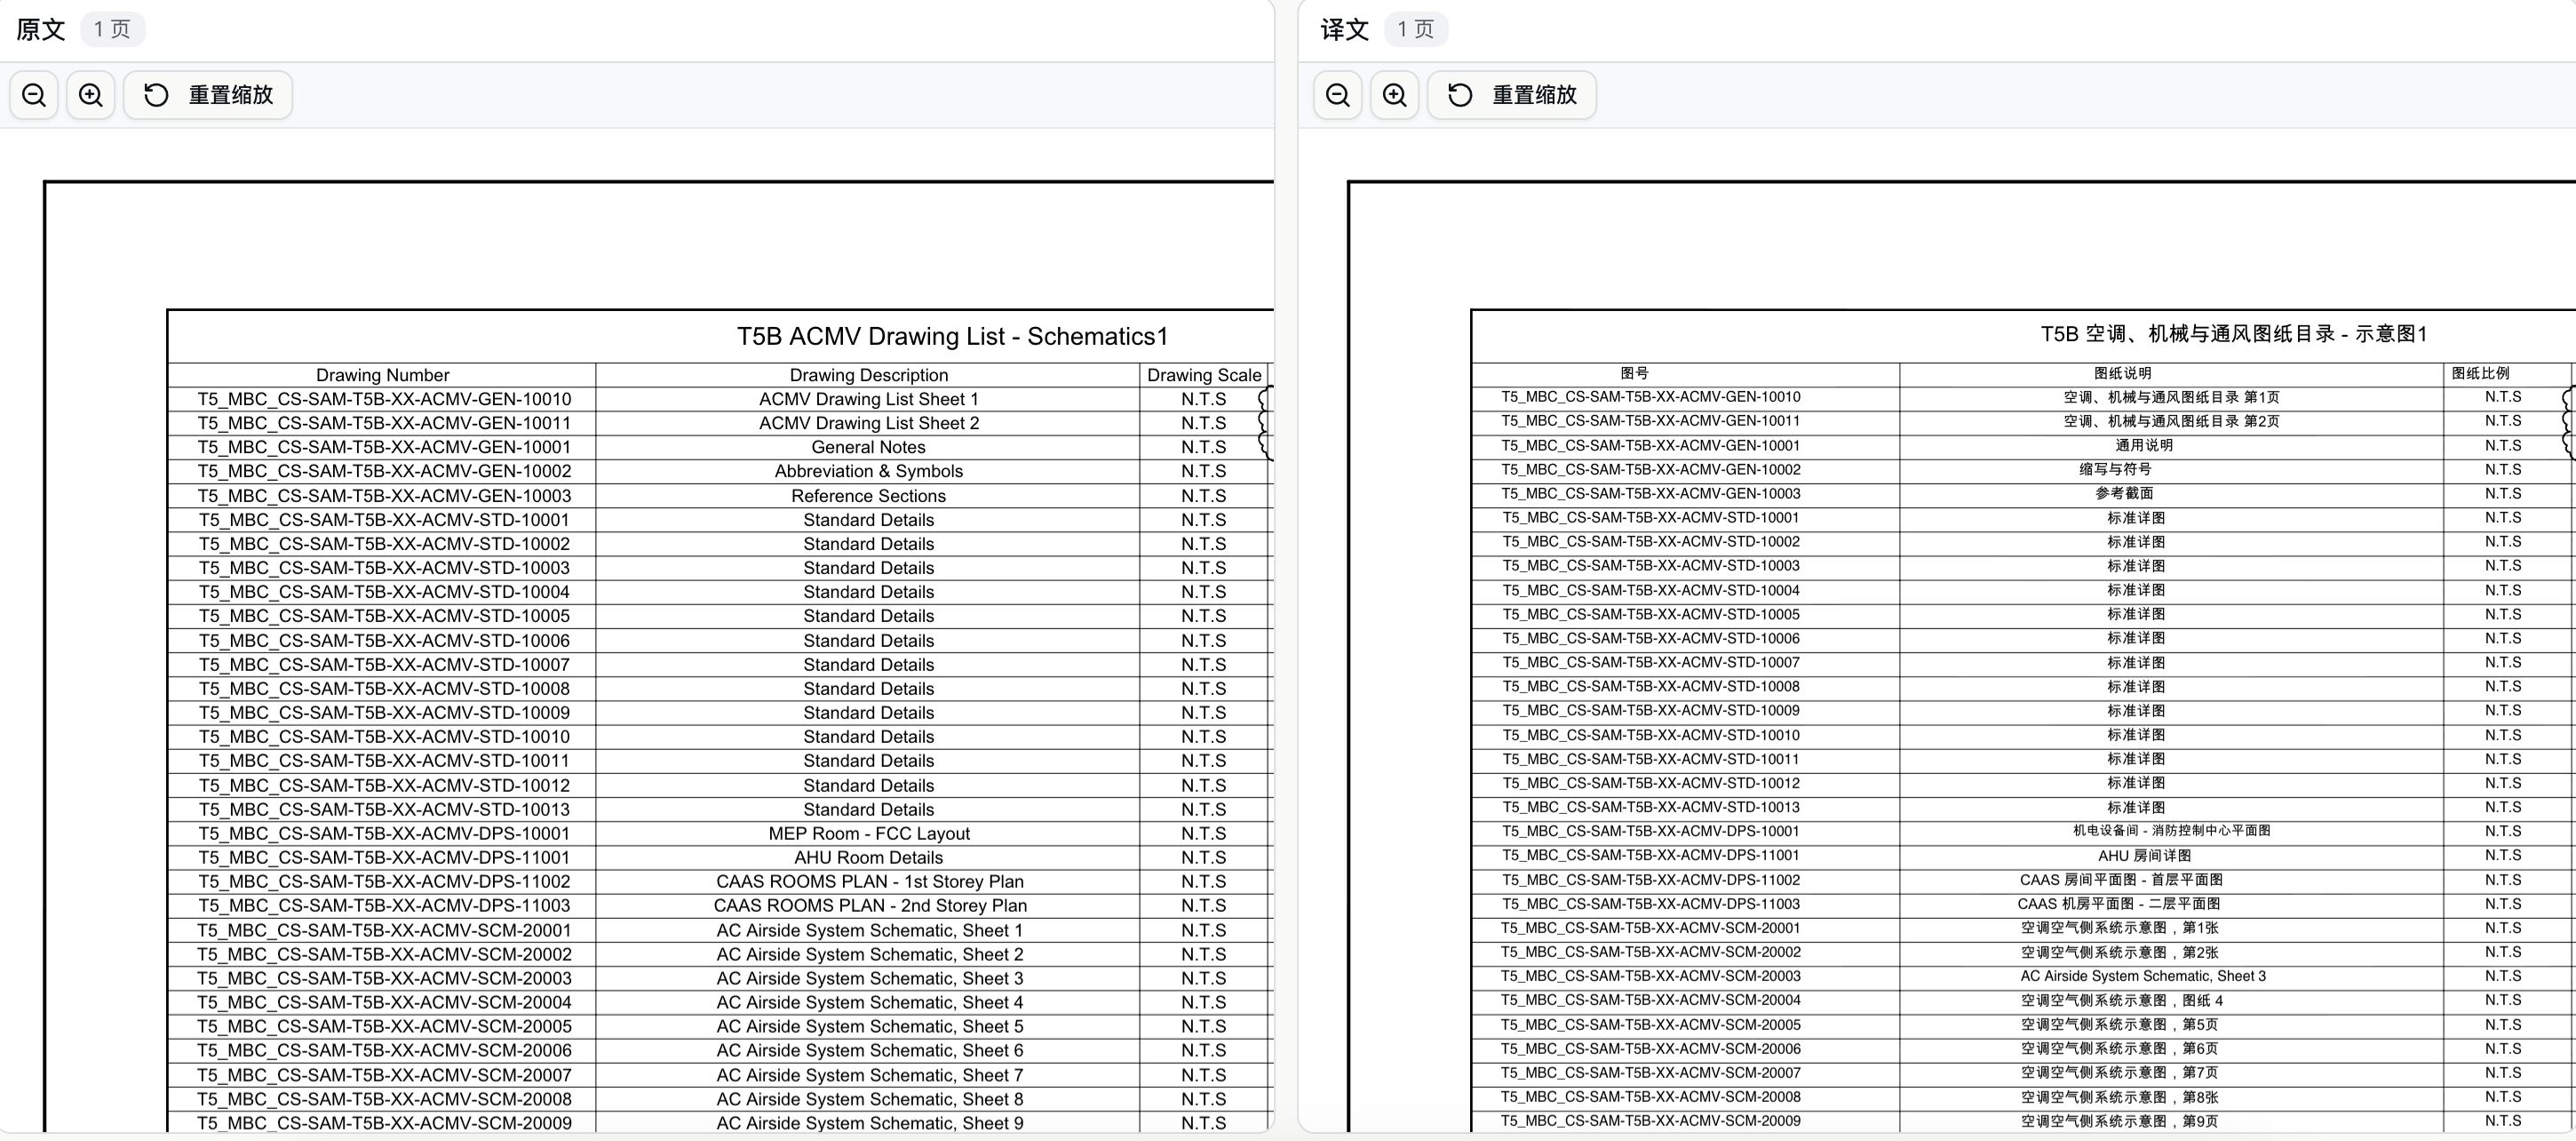Click the '缩写与符号' translated cell
2576x1141 pixels.
[x=2115, y=470]
